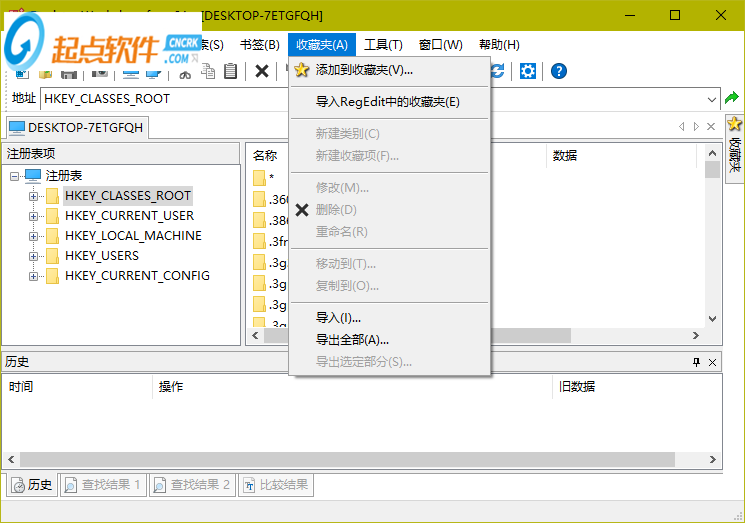Click History panel scroll right arrow
Image resolution: width=745 pixels, height=523 pixels.
(713, 459)
